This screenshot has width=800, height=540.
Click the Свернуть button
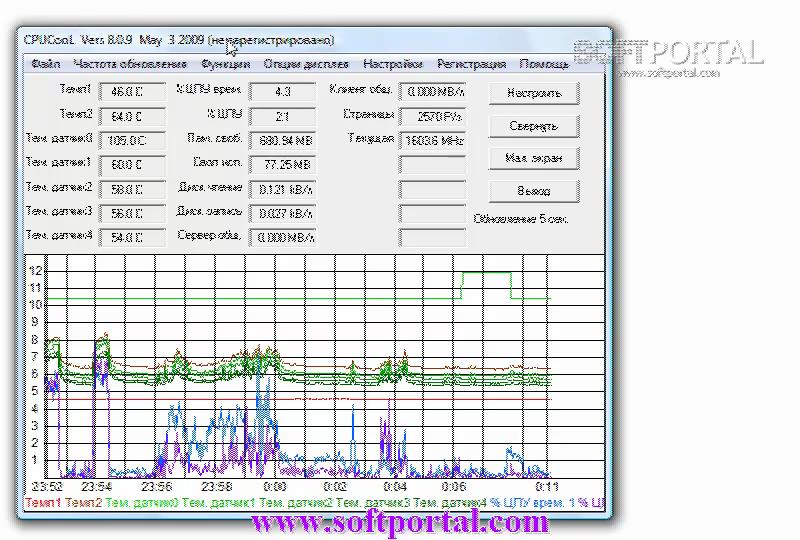point(534,126)
